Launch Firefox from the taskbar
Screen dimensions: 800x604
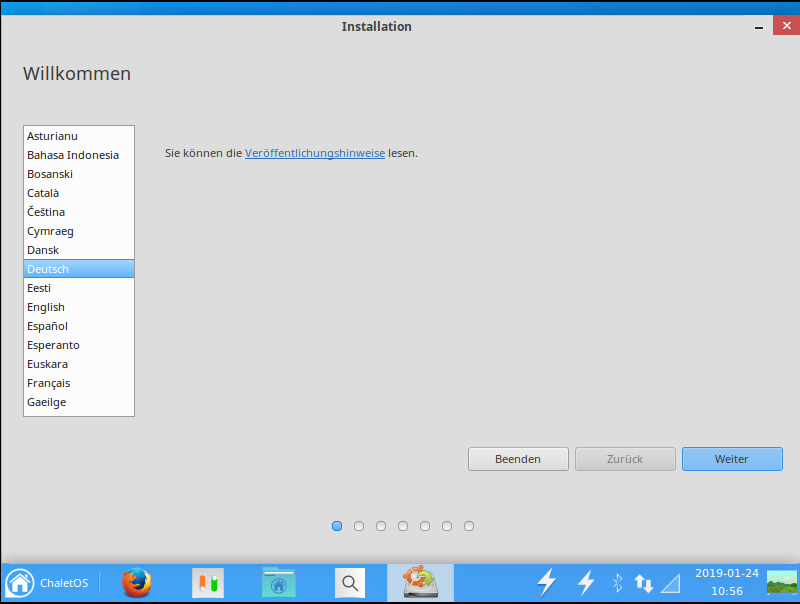click(x=136, y=583)
